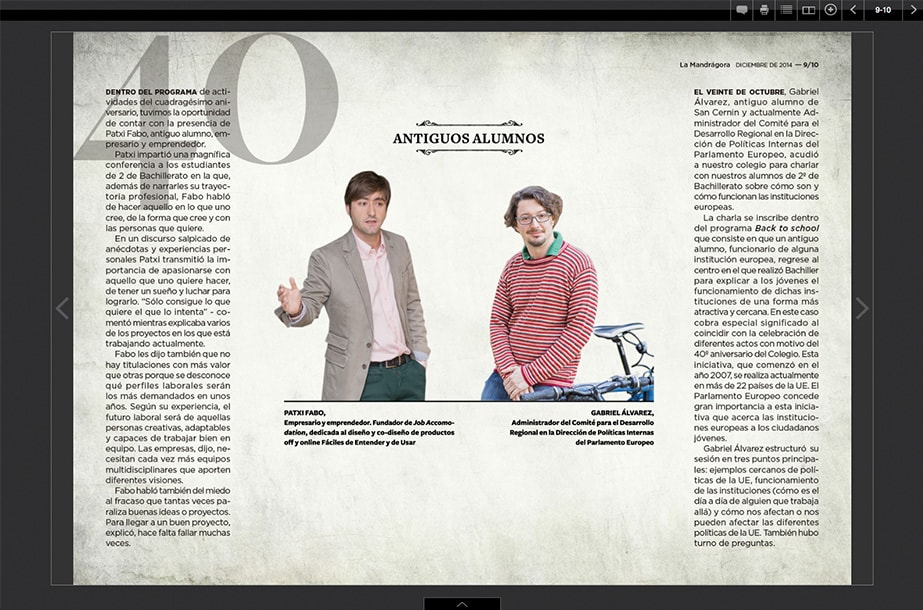This screenshot has width=923, height=610.
Task: Click the 'Dentro del programa' article column
Action: 169,320
